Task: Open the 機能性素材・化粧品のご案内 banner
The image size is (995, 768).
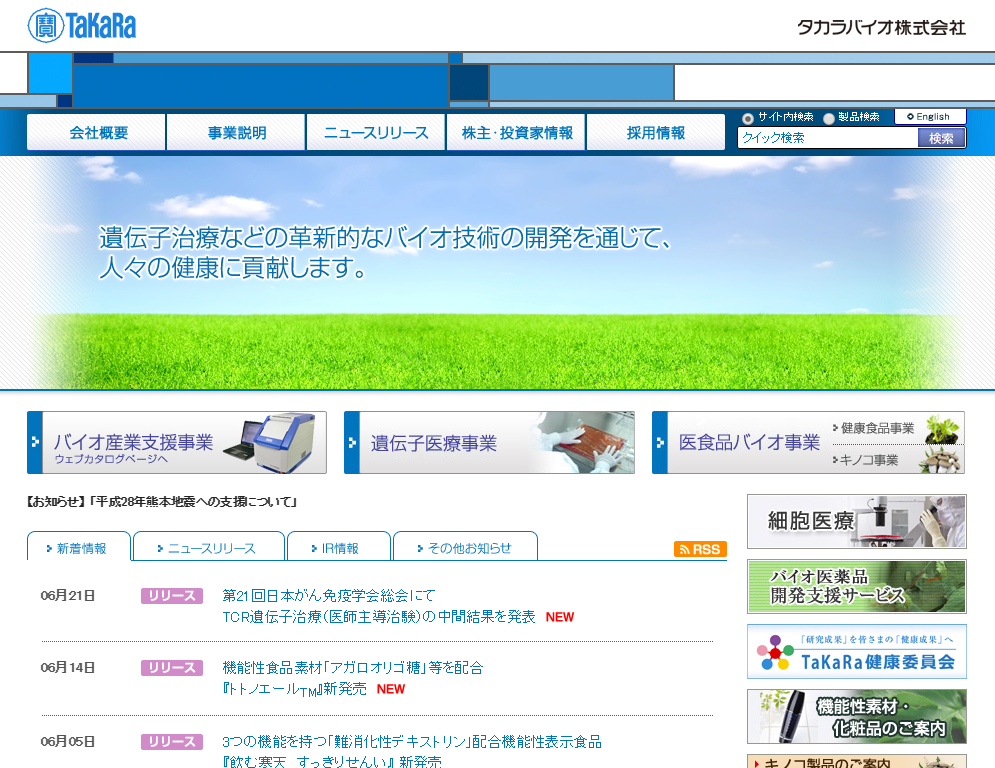Action: (x=857, y=717)
